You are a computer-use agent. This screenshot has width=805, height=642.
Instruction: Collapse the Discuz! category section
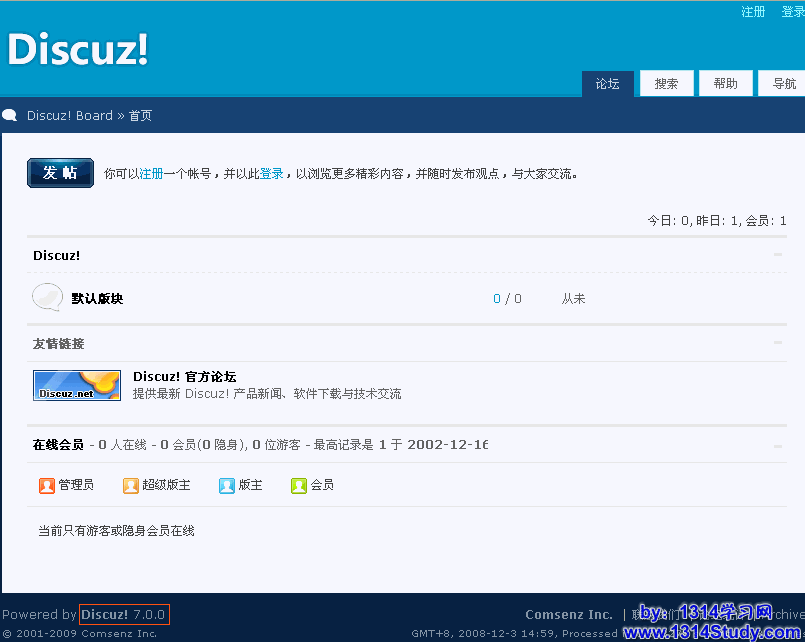[778, 255]
